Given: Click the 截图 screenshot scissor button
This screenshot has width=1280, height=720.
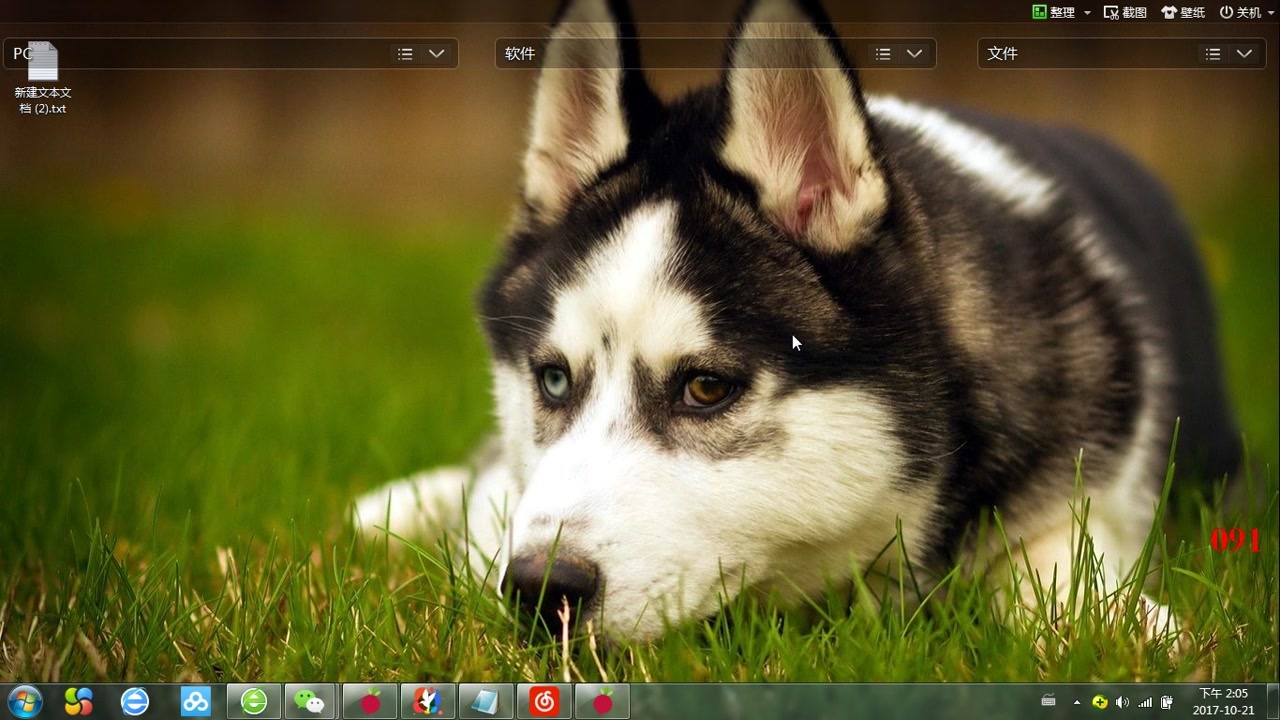Looking at the screenshot, I should click(1125, 12).
